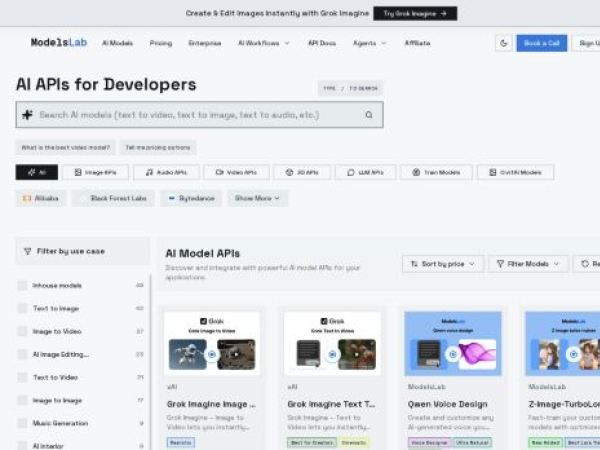Click the funnel icon beside Filter by use case
The image size is (600, 450).
tap(27, 251)
